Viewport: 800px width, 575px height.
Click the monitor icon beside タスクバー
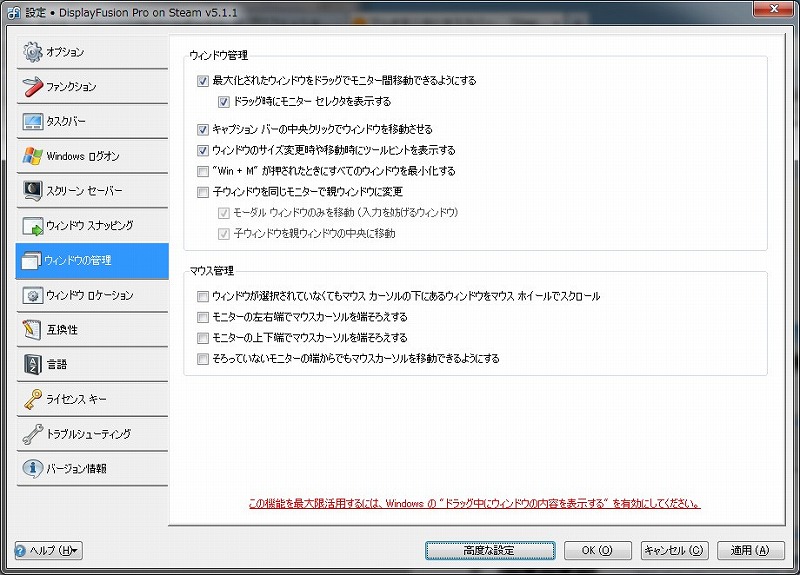33,121
